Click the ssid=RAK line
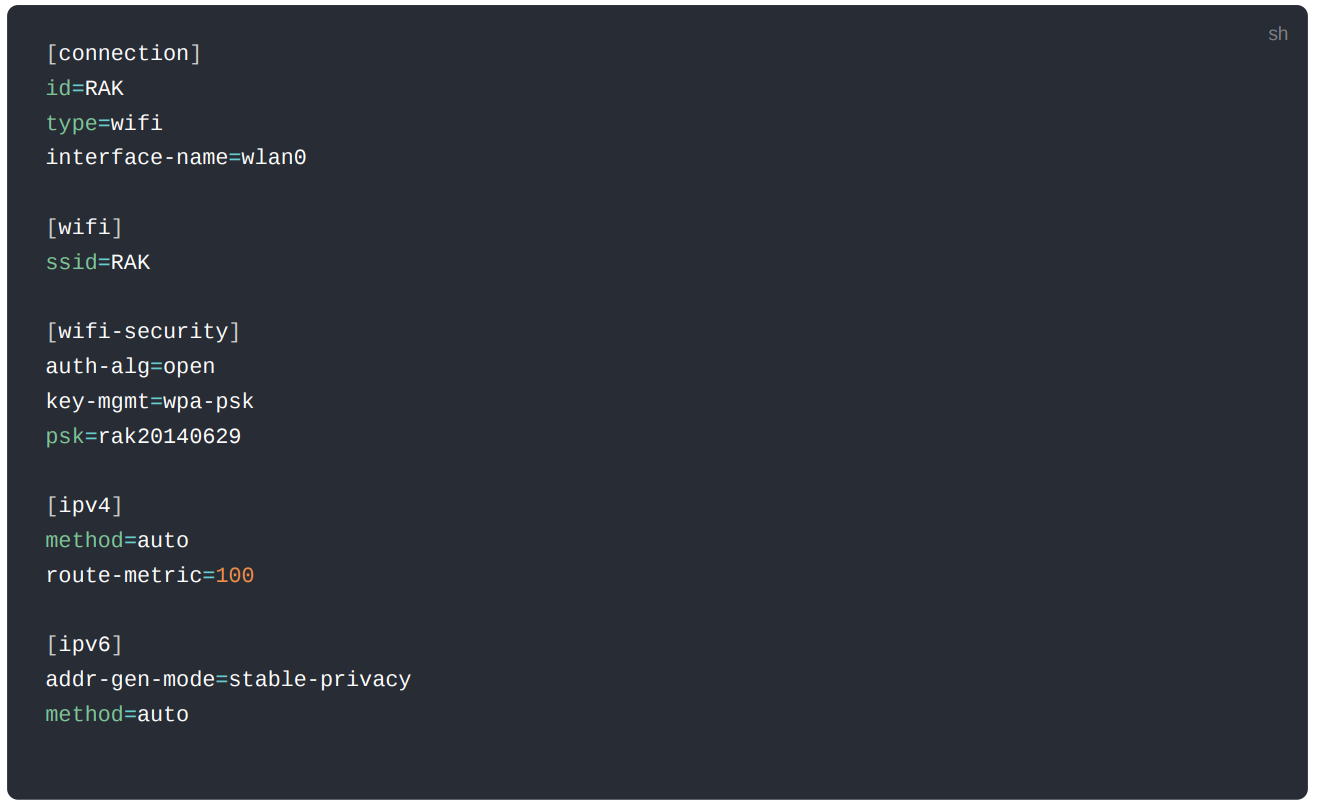 pyautogui.click(x=98, y=263)
